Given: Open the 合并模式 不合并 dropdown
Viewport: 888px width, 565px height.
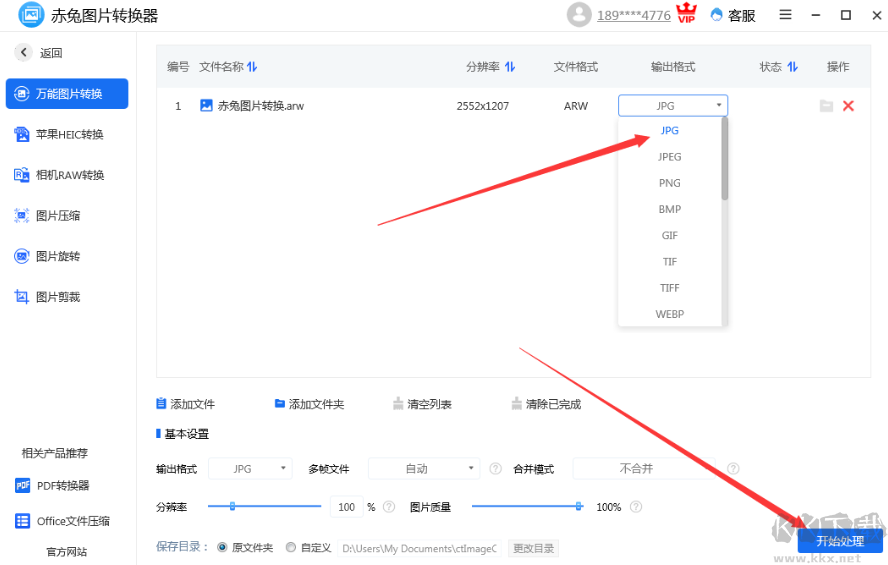Looking at the screenshot, I should [644, 469].
